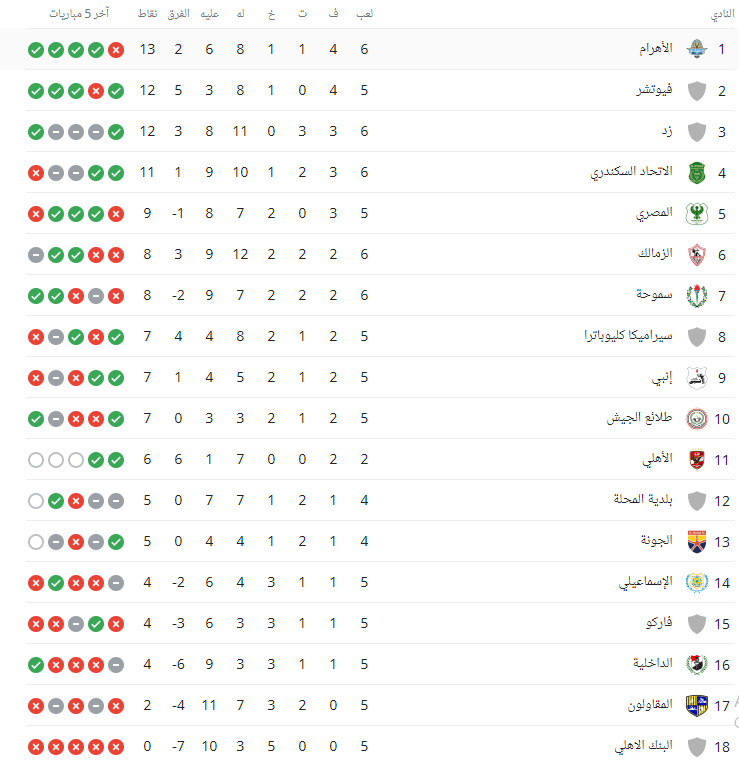Image resolution: width=739 pixels, height=772 pixels.
Task: Click the سموحة club logo
Action: [695, 295]
